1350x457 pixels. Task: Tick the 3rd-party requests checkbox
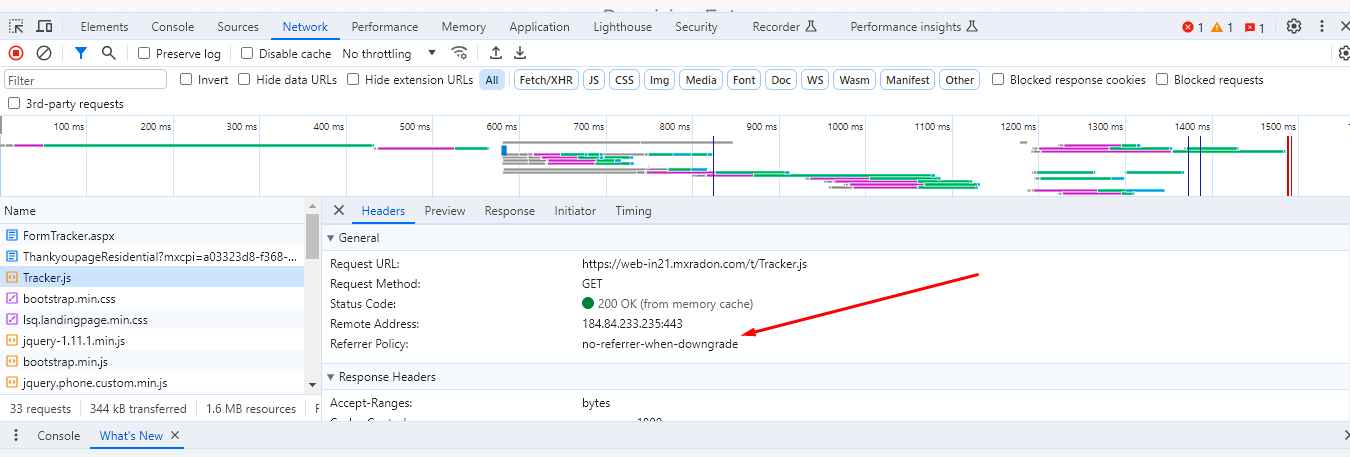(x=14, y=104)
